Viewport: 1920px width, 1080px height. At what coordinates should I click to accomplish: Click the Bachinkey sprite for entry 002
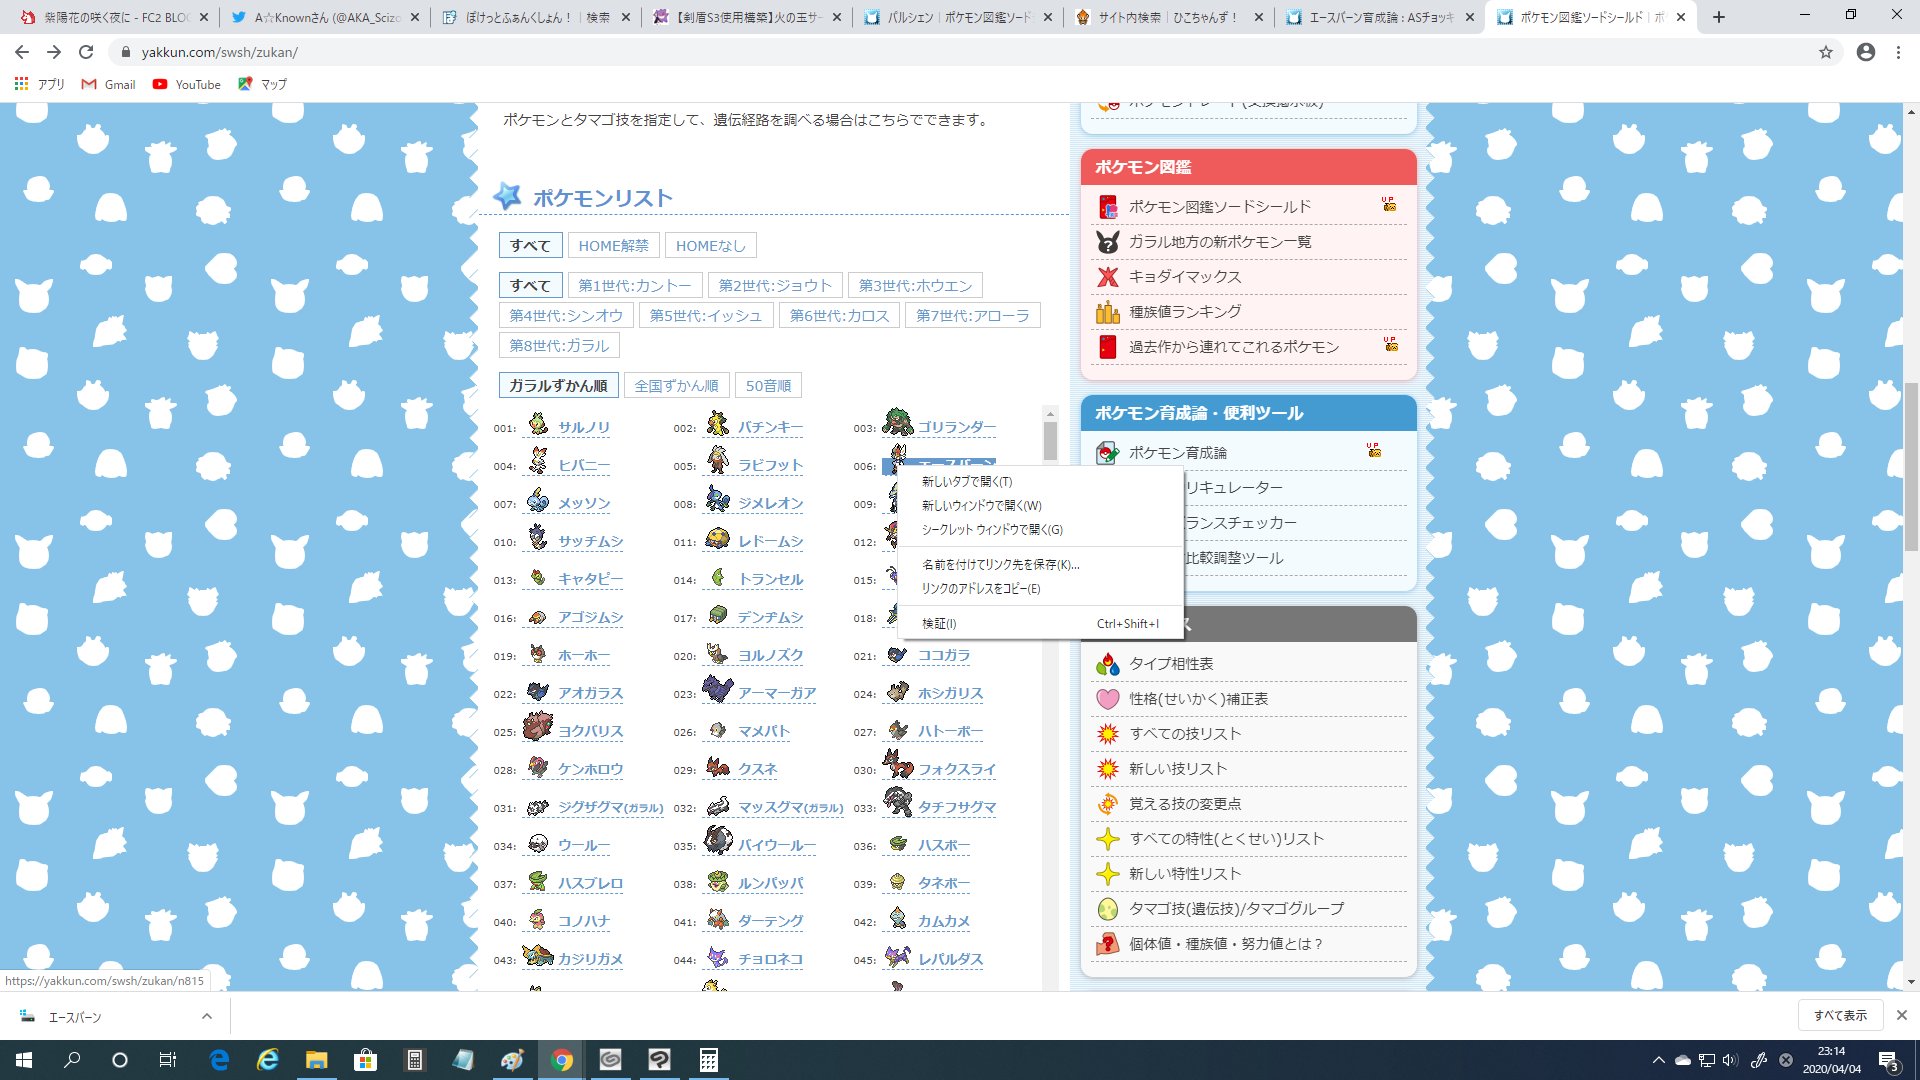pyautogui.click(x=717, y=424)
